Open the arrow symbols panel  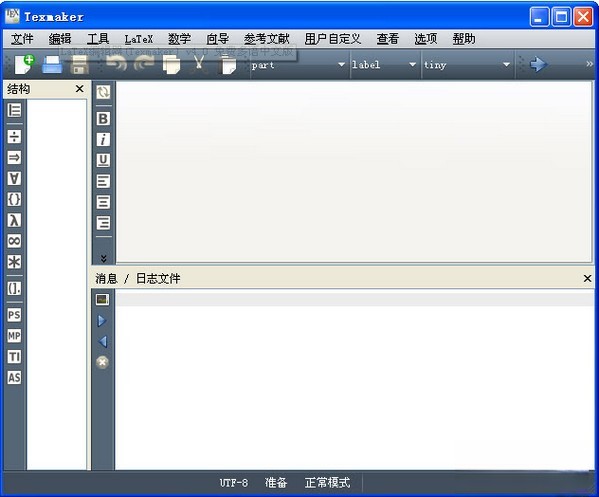[x=14, y=157]
